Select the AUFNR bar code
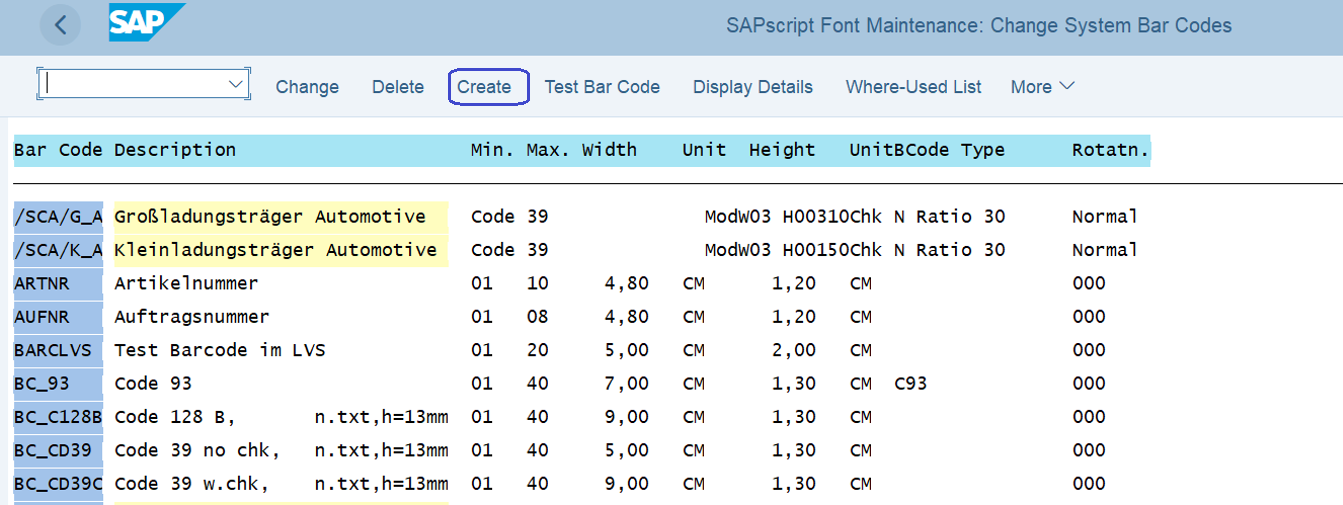Screen dimensions: 1343x505 pos(58,317)
